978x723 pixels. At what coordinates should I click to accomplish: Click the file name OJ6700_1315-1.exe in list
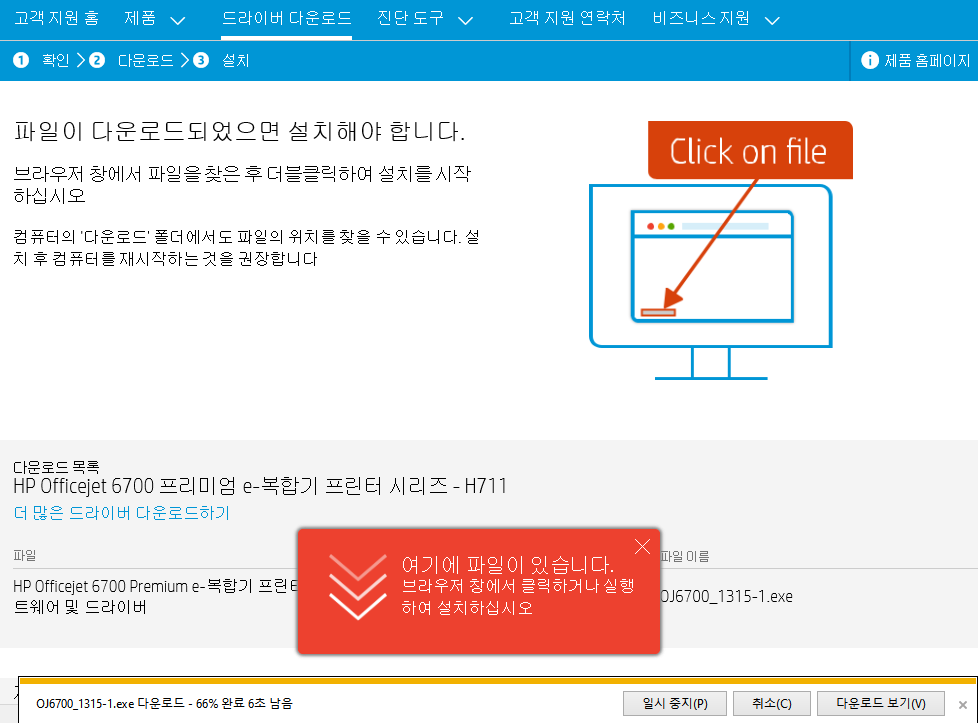[x=727, y=596]
